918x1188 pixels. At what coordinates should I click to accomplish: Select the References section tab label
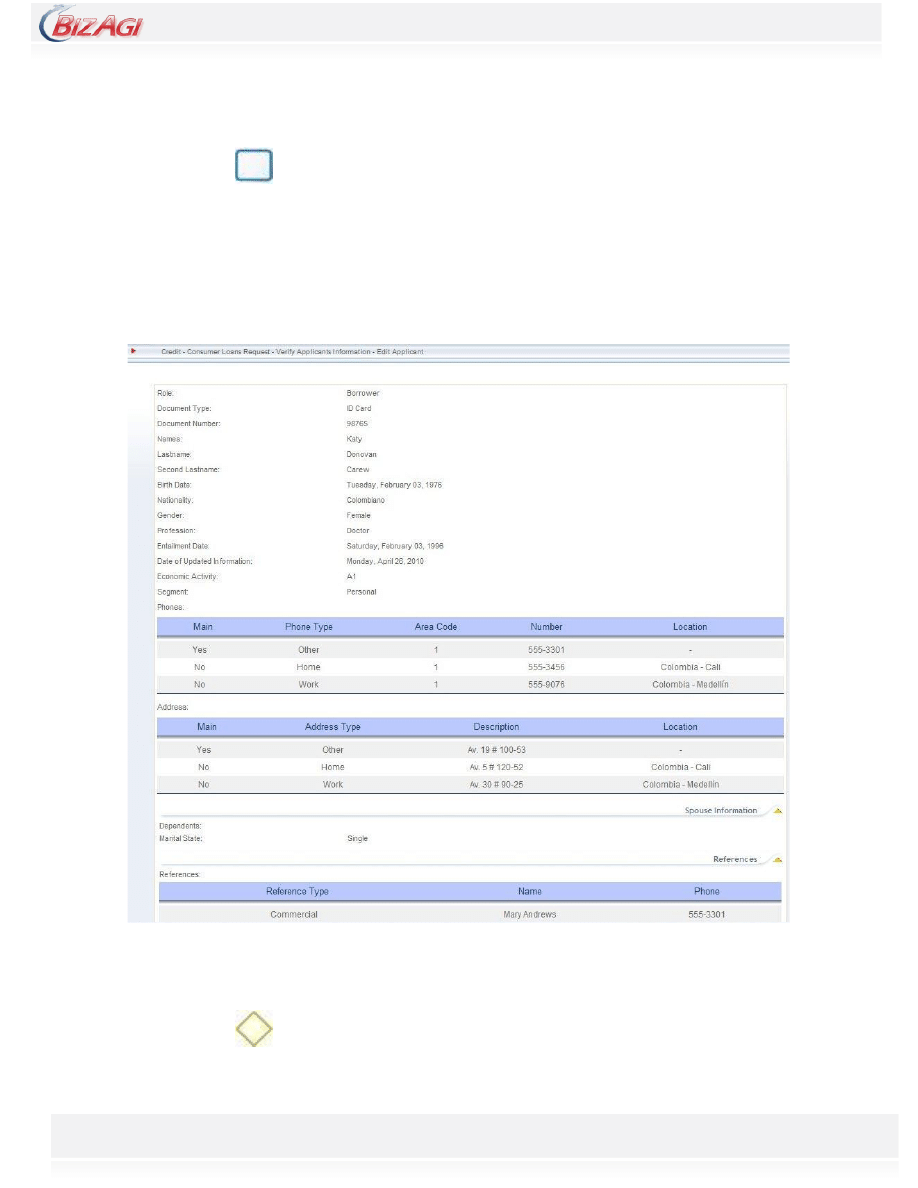(x=734, y=860)
